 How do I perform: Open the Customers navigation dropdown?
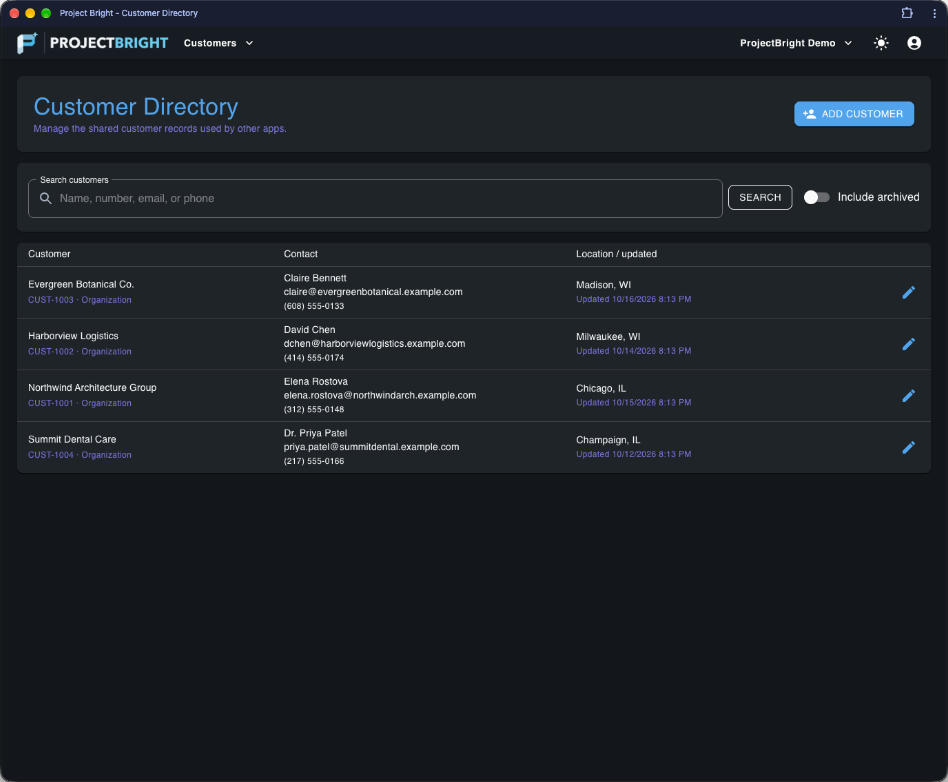pos(218,43)
